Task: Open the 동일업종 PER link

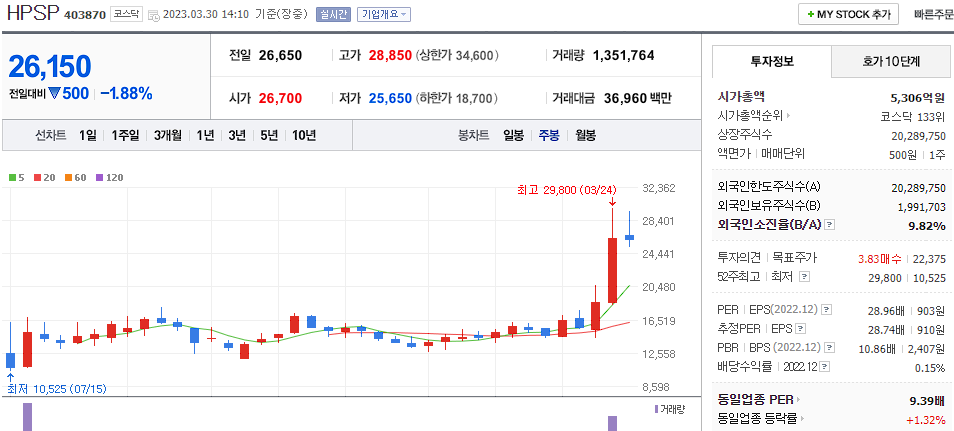Action: [x=756, y=400]
